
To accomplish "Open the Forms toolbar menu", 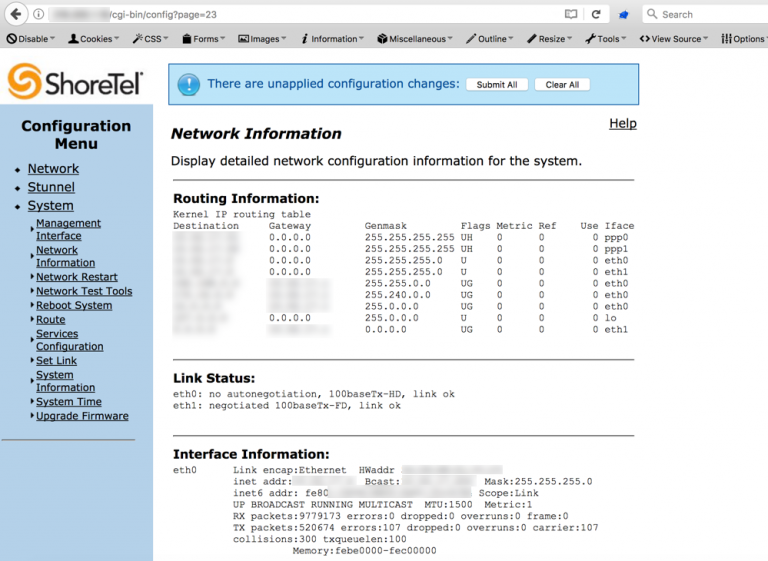I will (204, 39).
